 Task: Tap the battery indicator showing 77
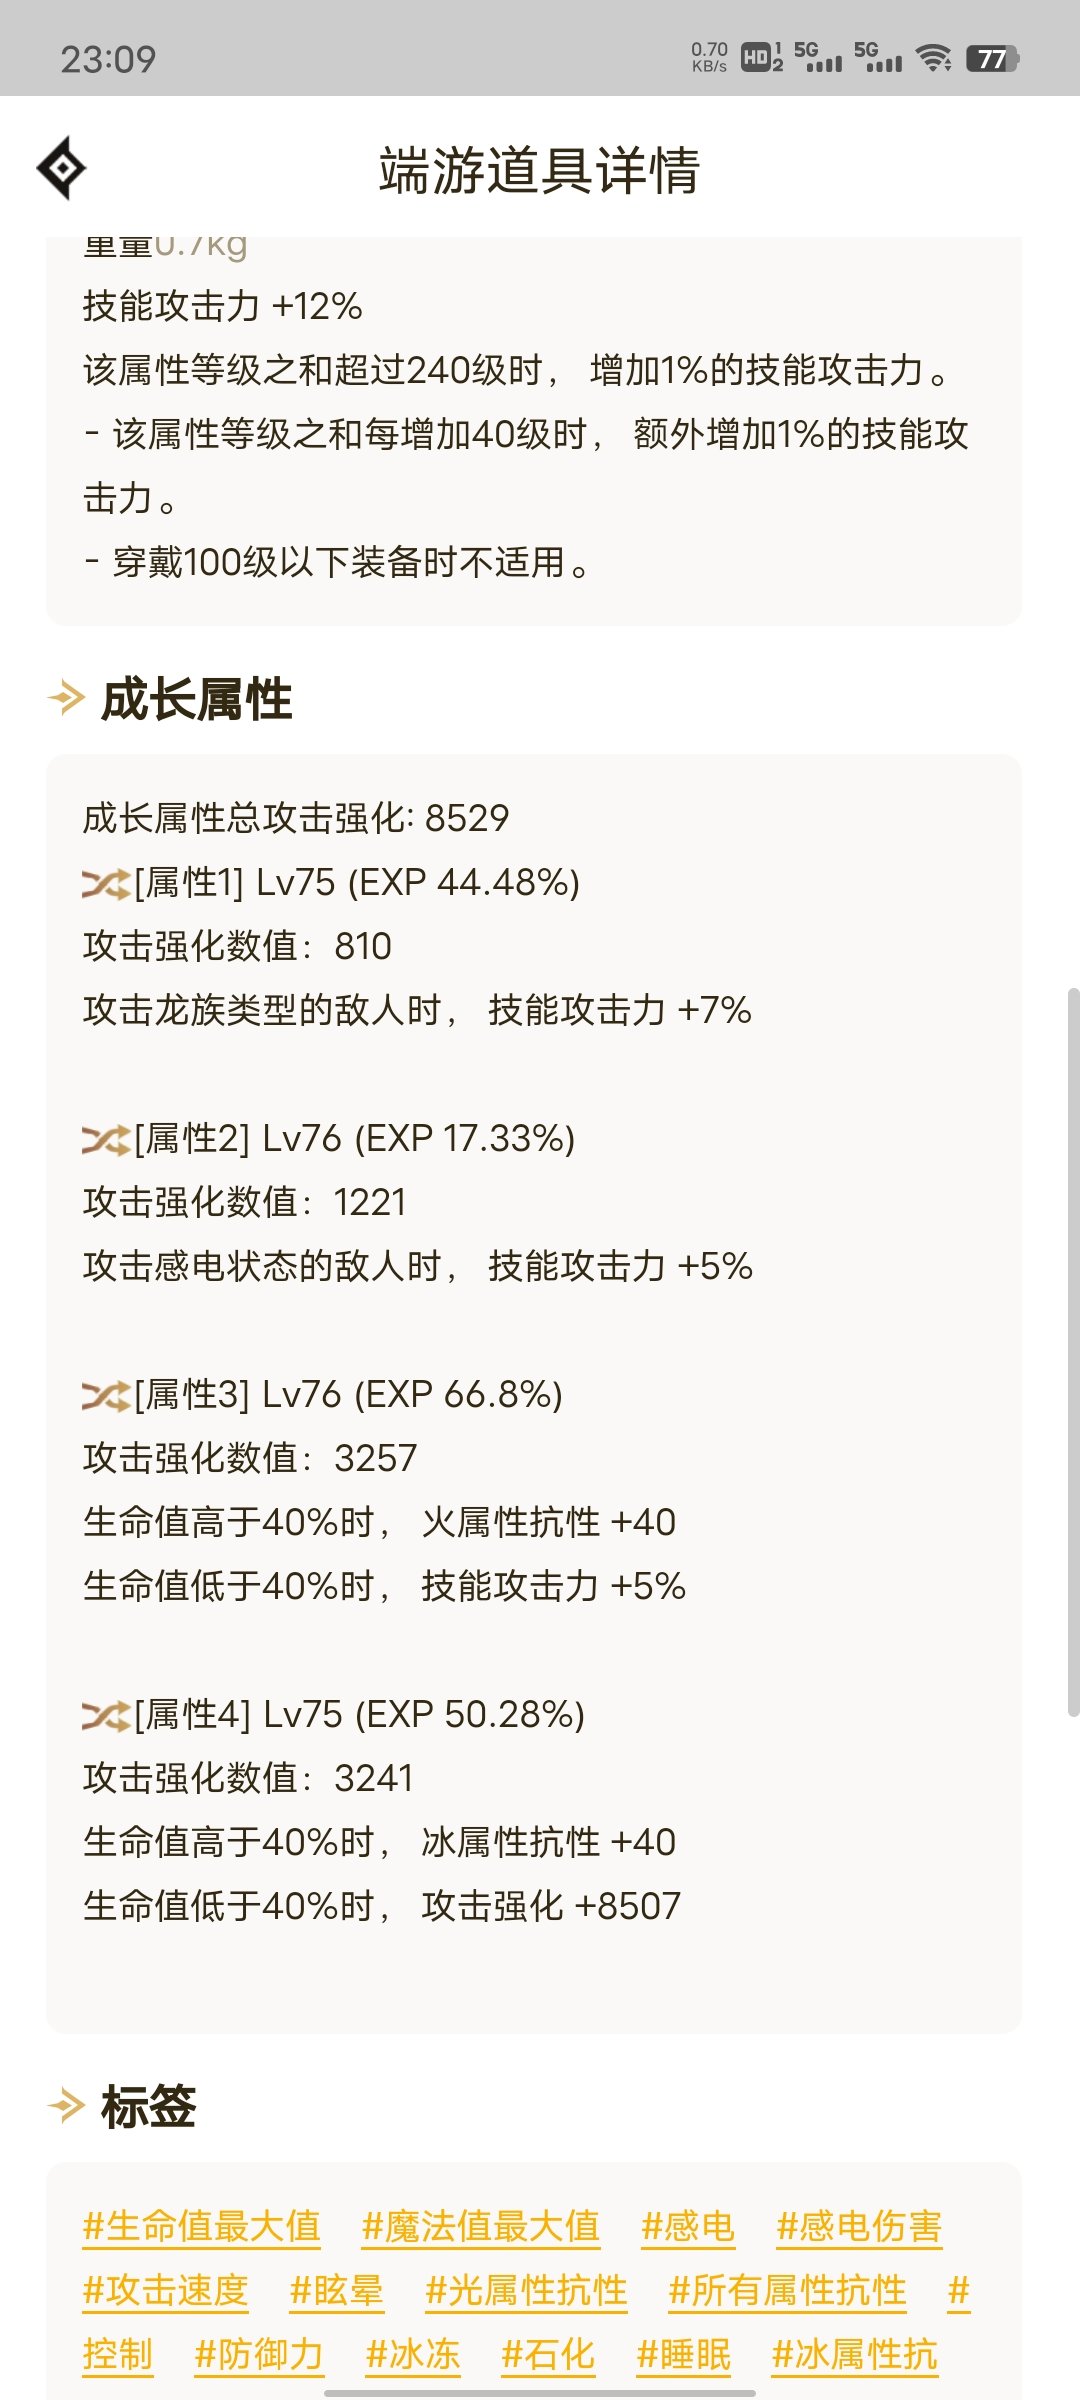click(992, 58)
